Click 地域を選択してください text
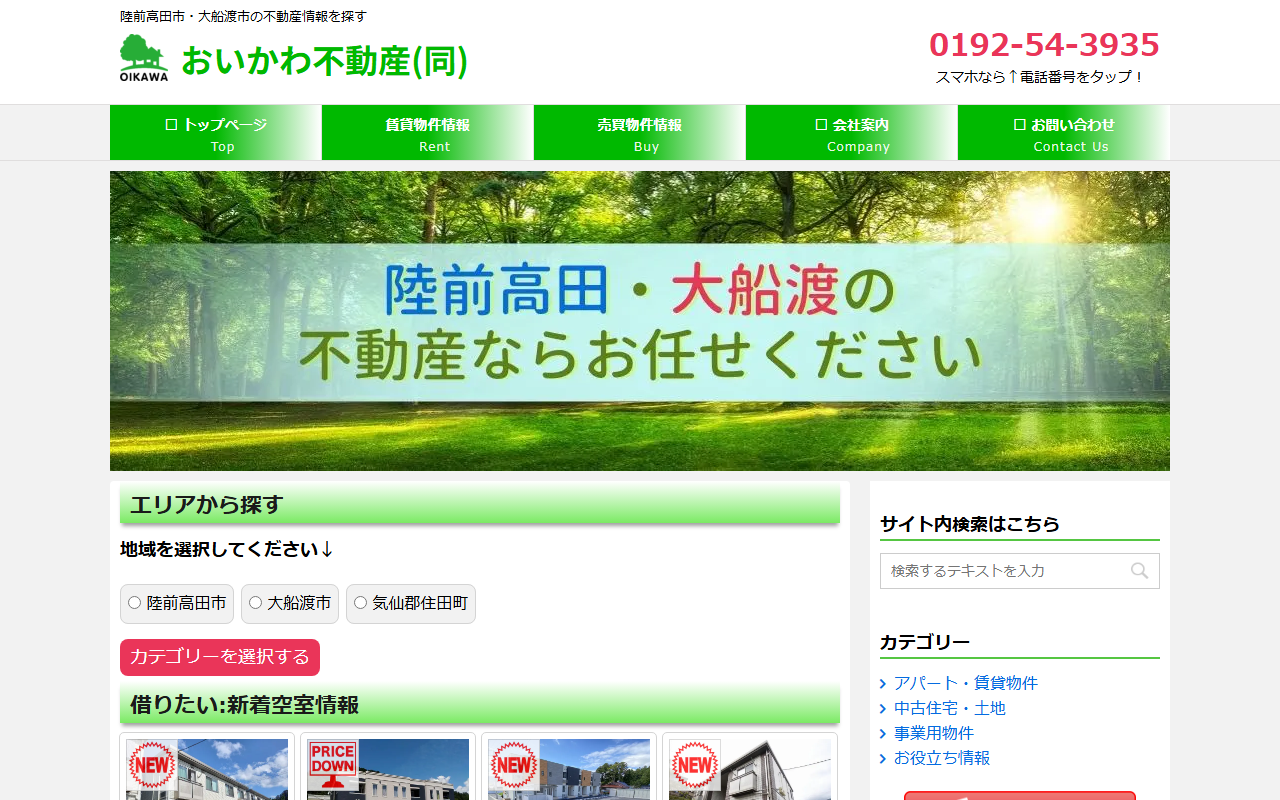1280x800 pixels. 227,549
